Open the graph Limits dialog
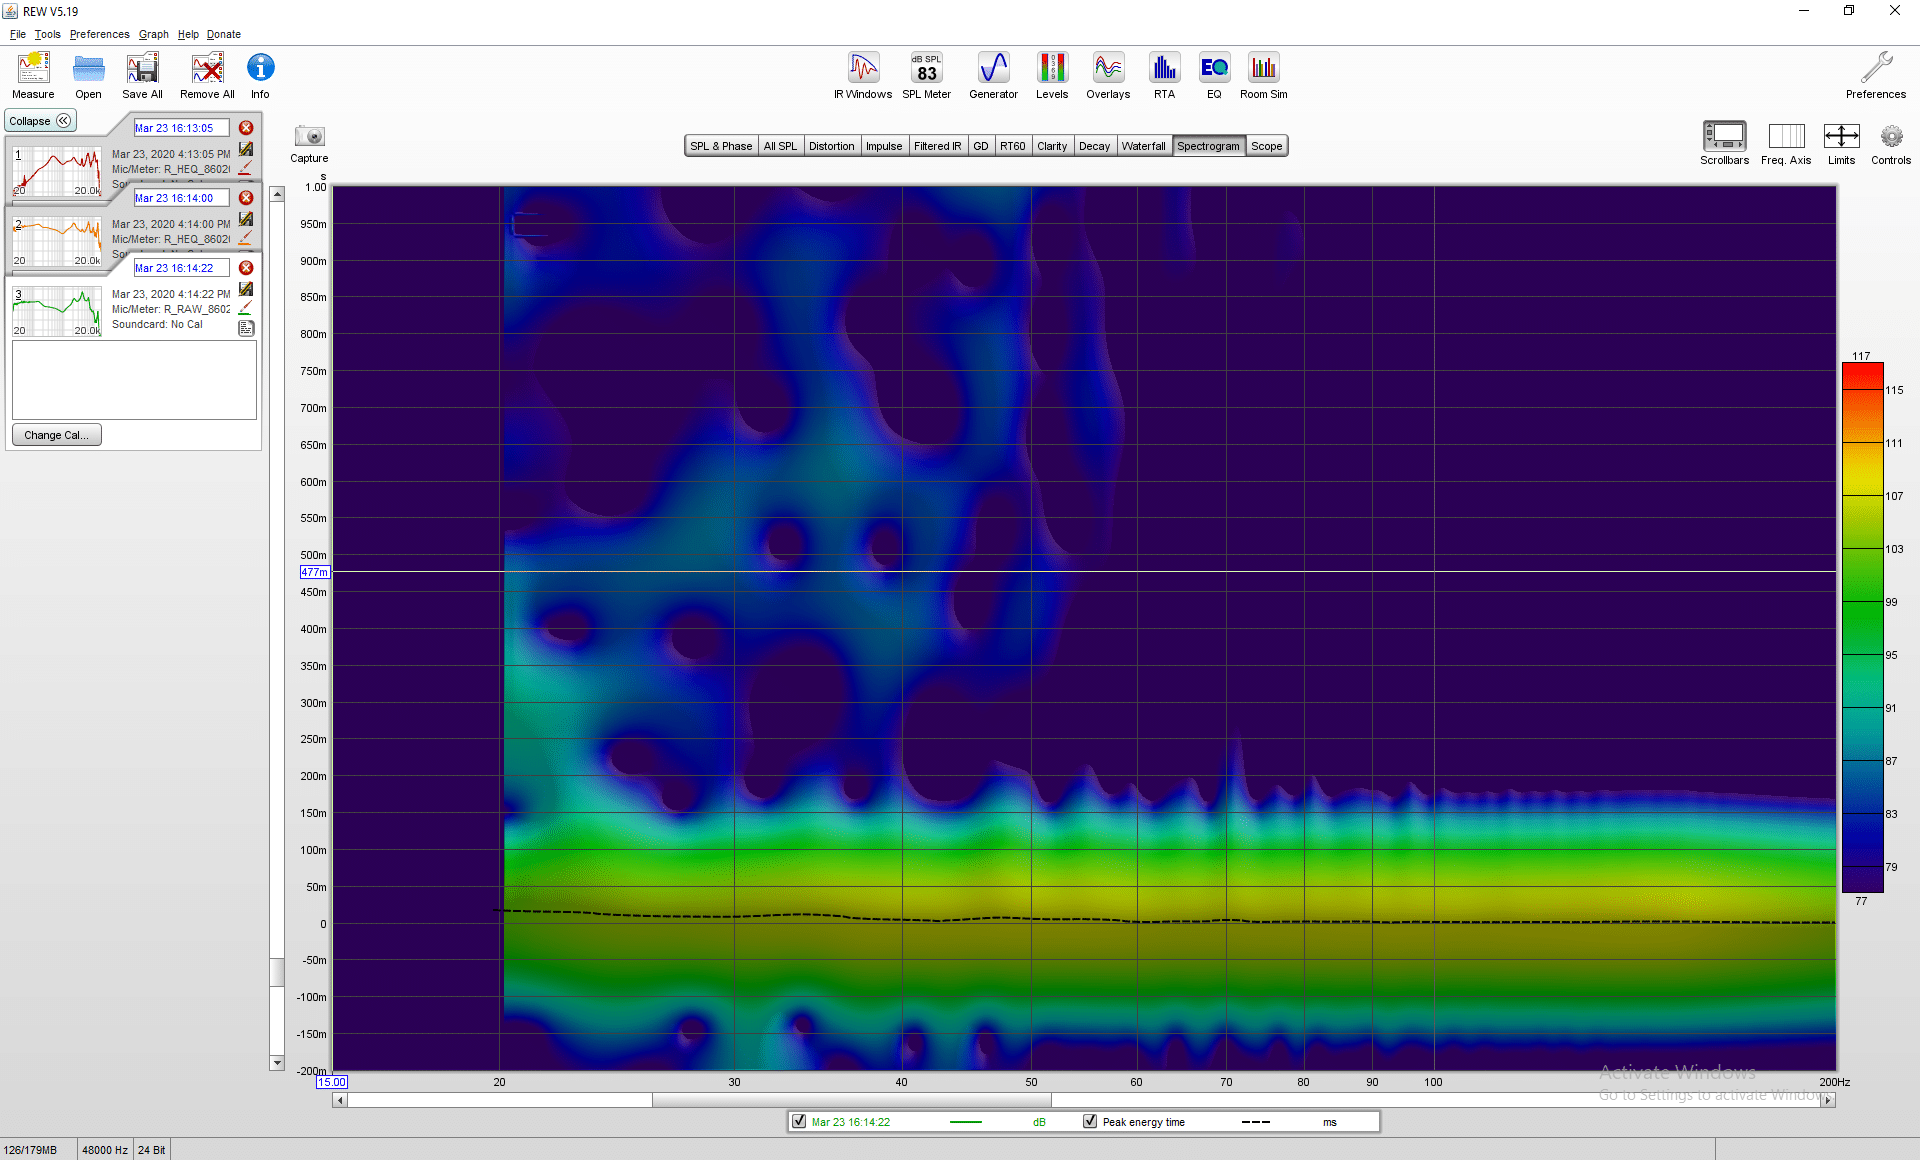The height and width of the screenshot is (1160, 1920). pos(1841,143)
